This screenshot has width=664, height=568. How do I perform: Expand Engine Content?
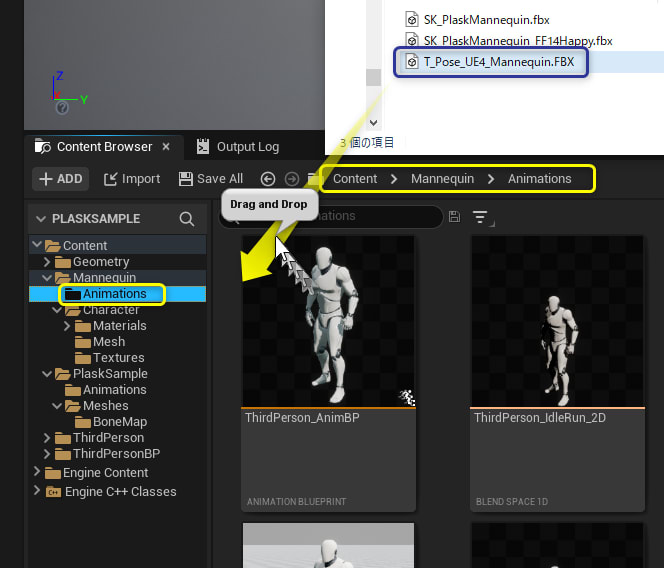click(37, 471)
